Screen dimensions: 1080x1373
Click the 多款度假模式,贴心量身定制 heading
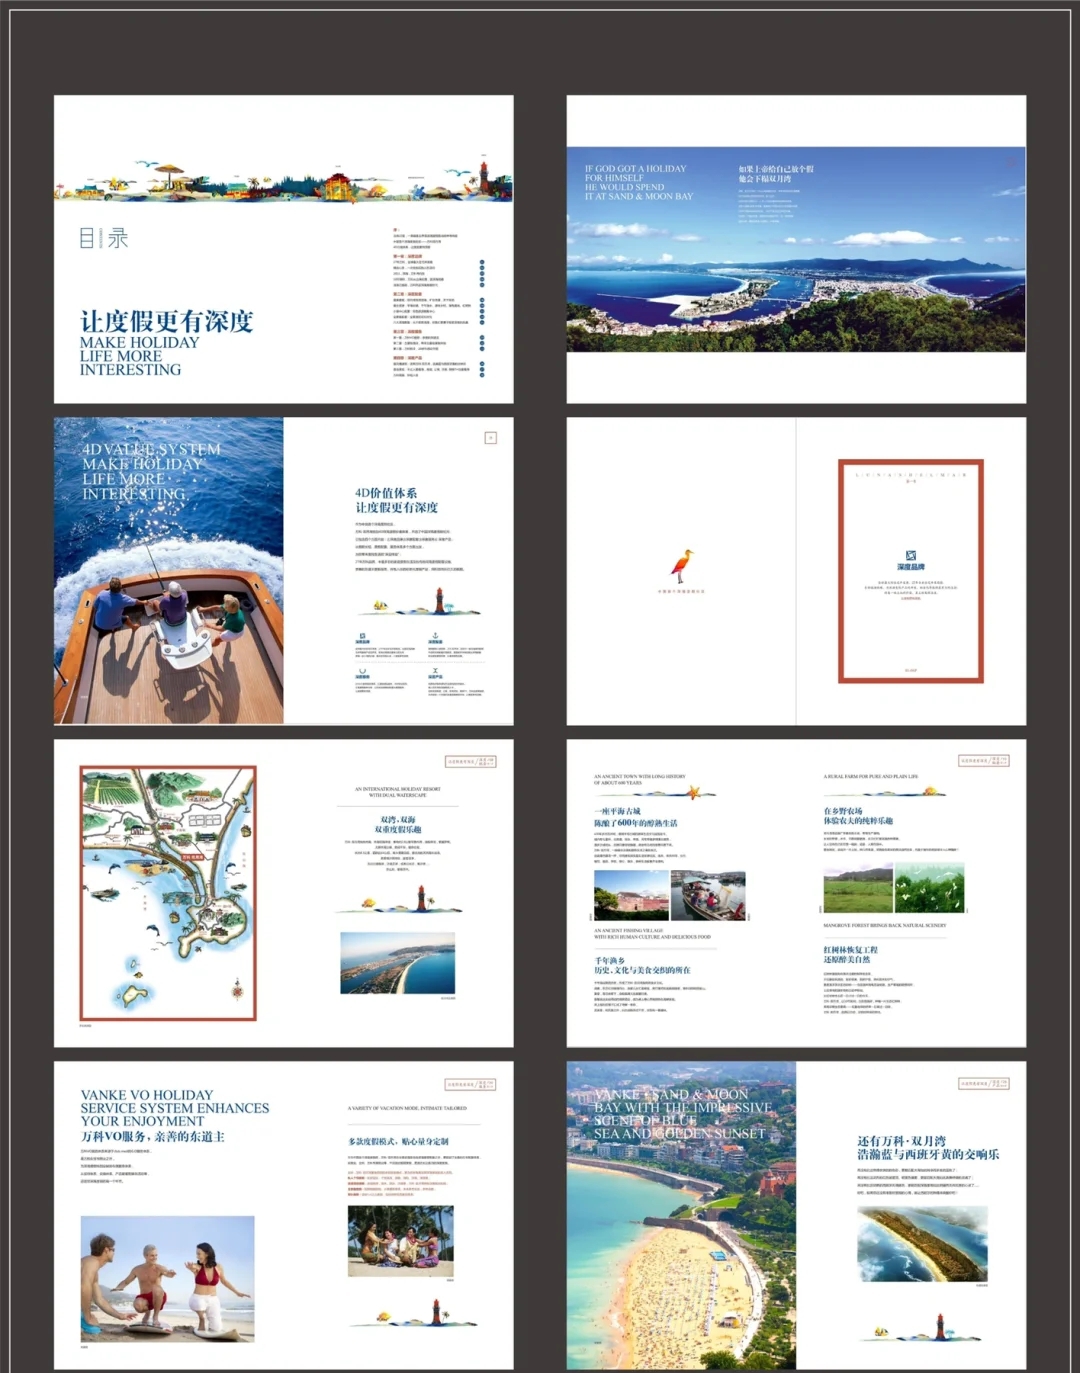[398, 1141]
